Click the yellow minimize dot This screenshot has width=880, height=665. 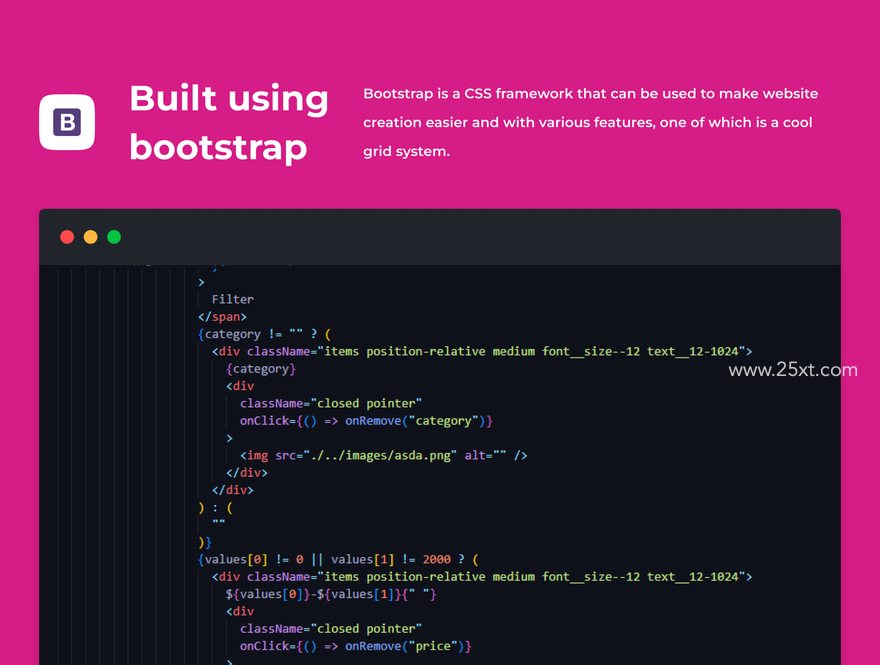coord(90,237)
